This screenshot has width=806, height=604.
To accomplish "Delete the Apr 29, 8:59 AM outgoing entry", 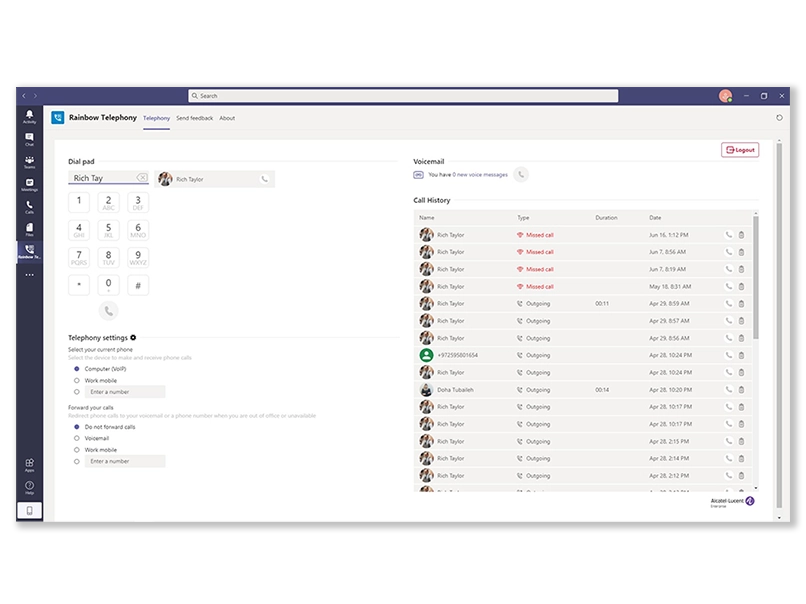I will (741, 304).
